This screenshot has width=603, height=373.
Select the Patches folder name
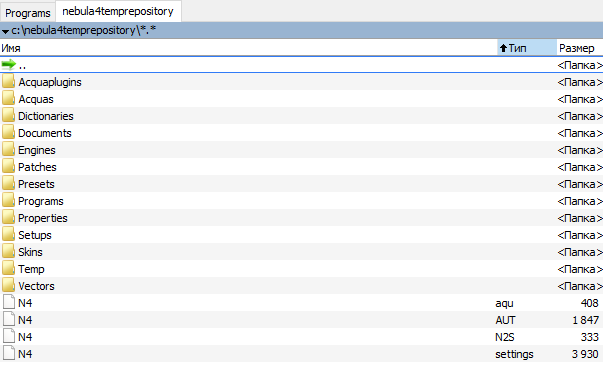[x=37, y=167]
